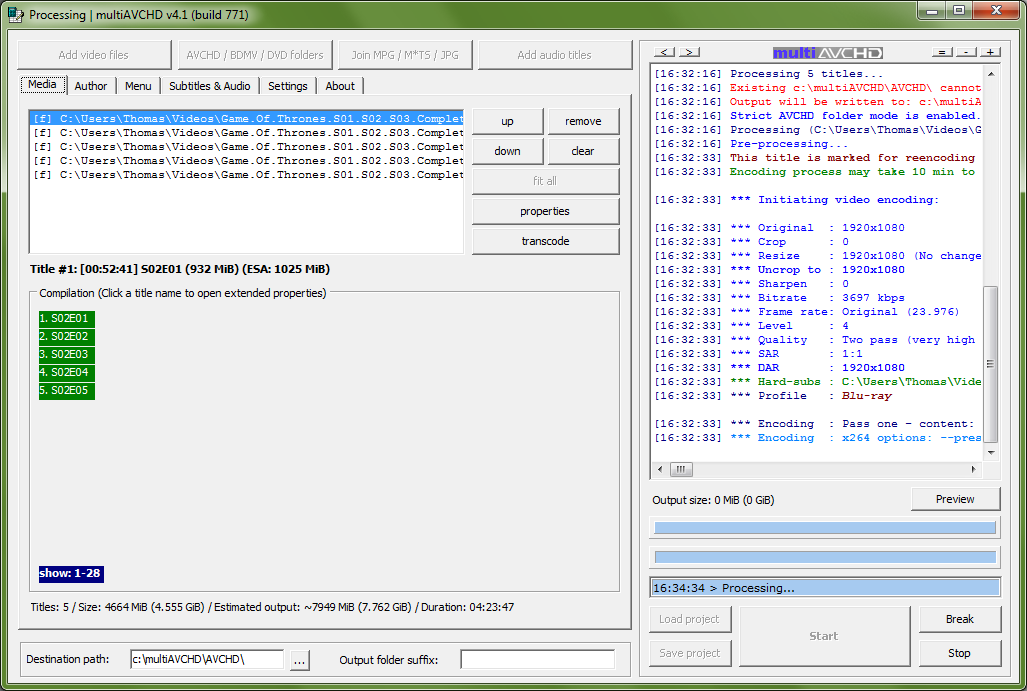Click the '>' button above the log
Image resolution: width=1027 pixels, height=691 pixels.
(689, 52)
